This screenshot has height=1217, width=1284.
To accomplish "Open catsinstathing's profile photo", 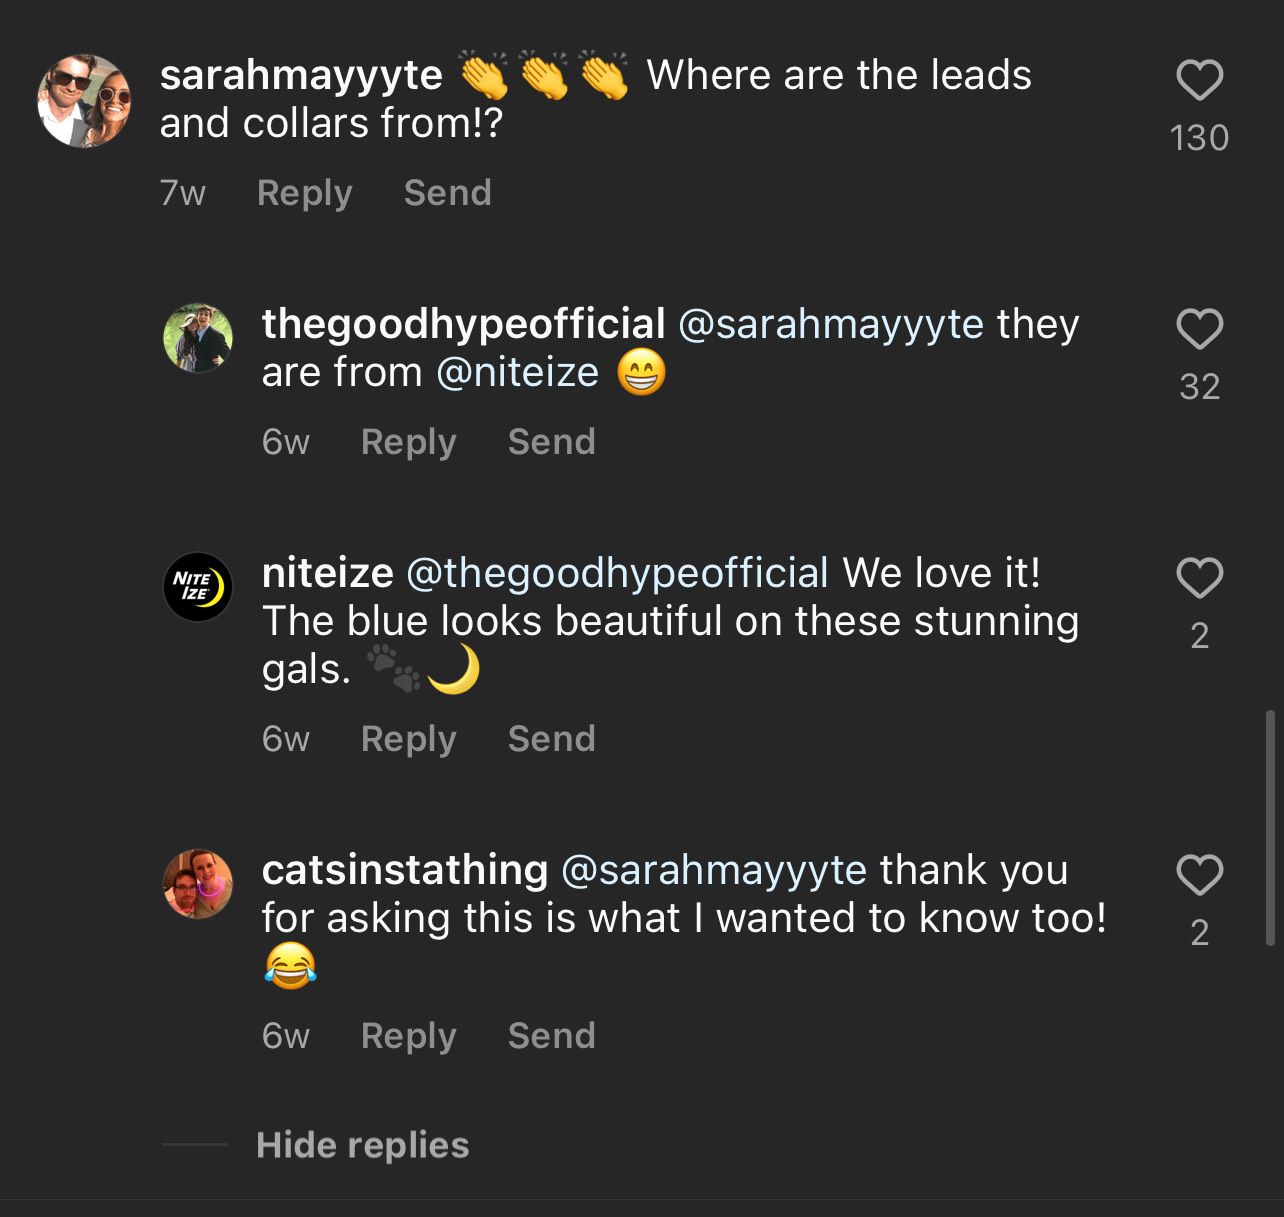I will pos(198,884).
